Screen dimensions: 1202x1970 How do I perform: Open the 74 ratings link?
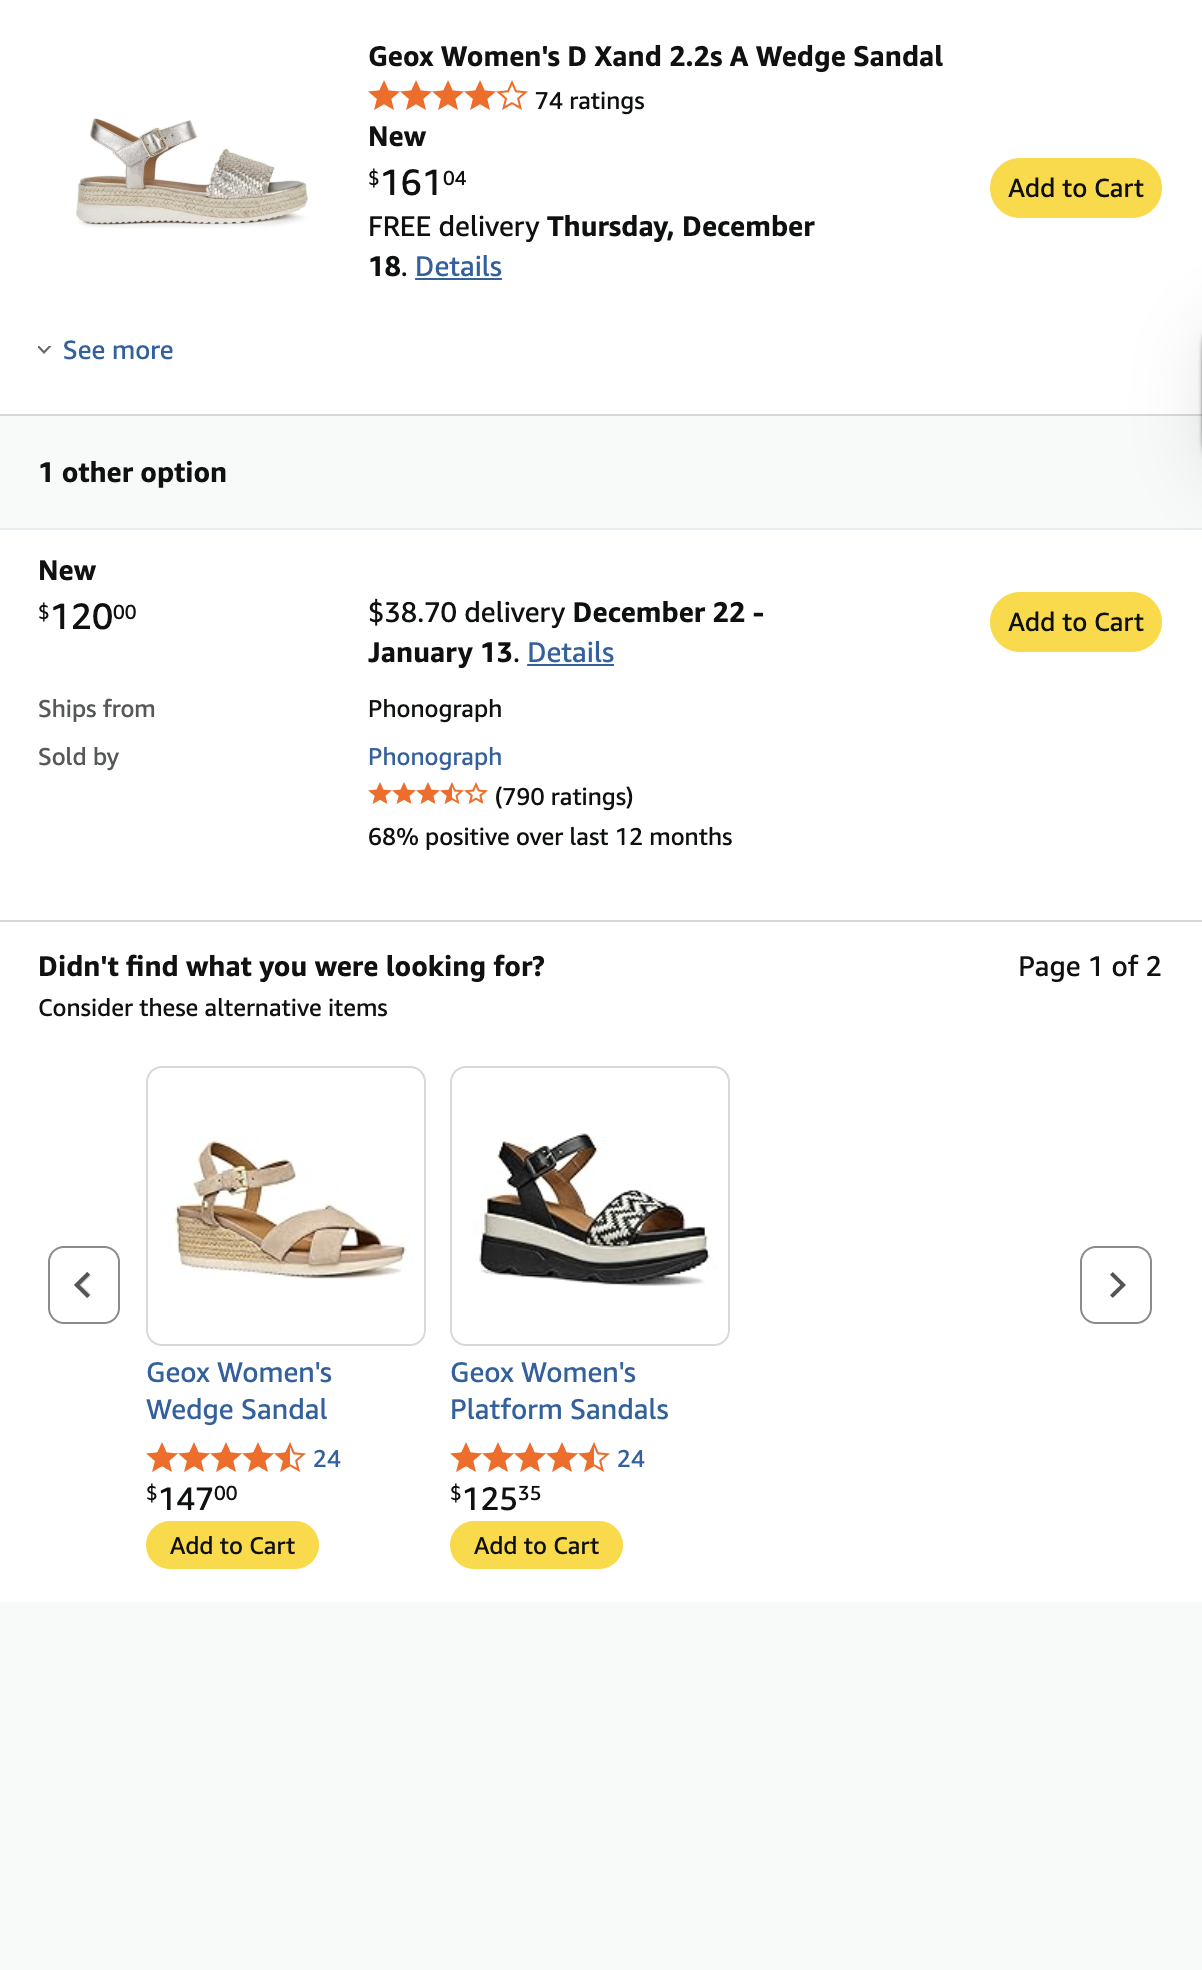point(588,100)
